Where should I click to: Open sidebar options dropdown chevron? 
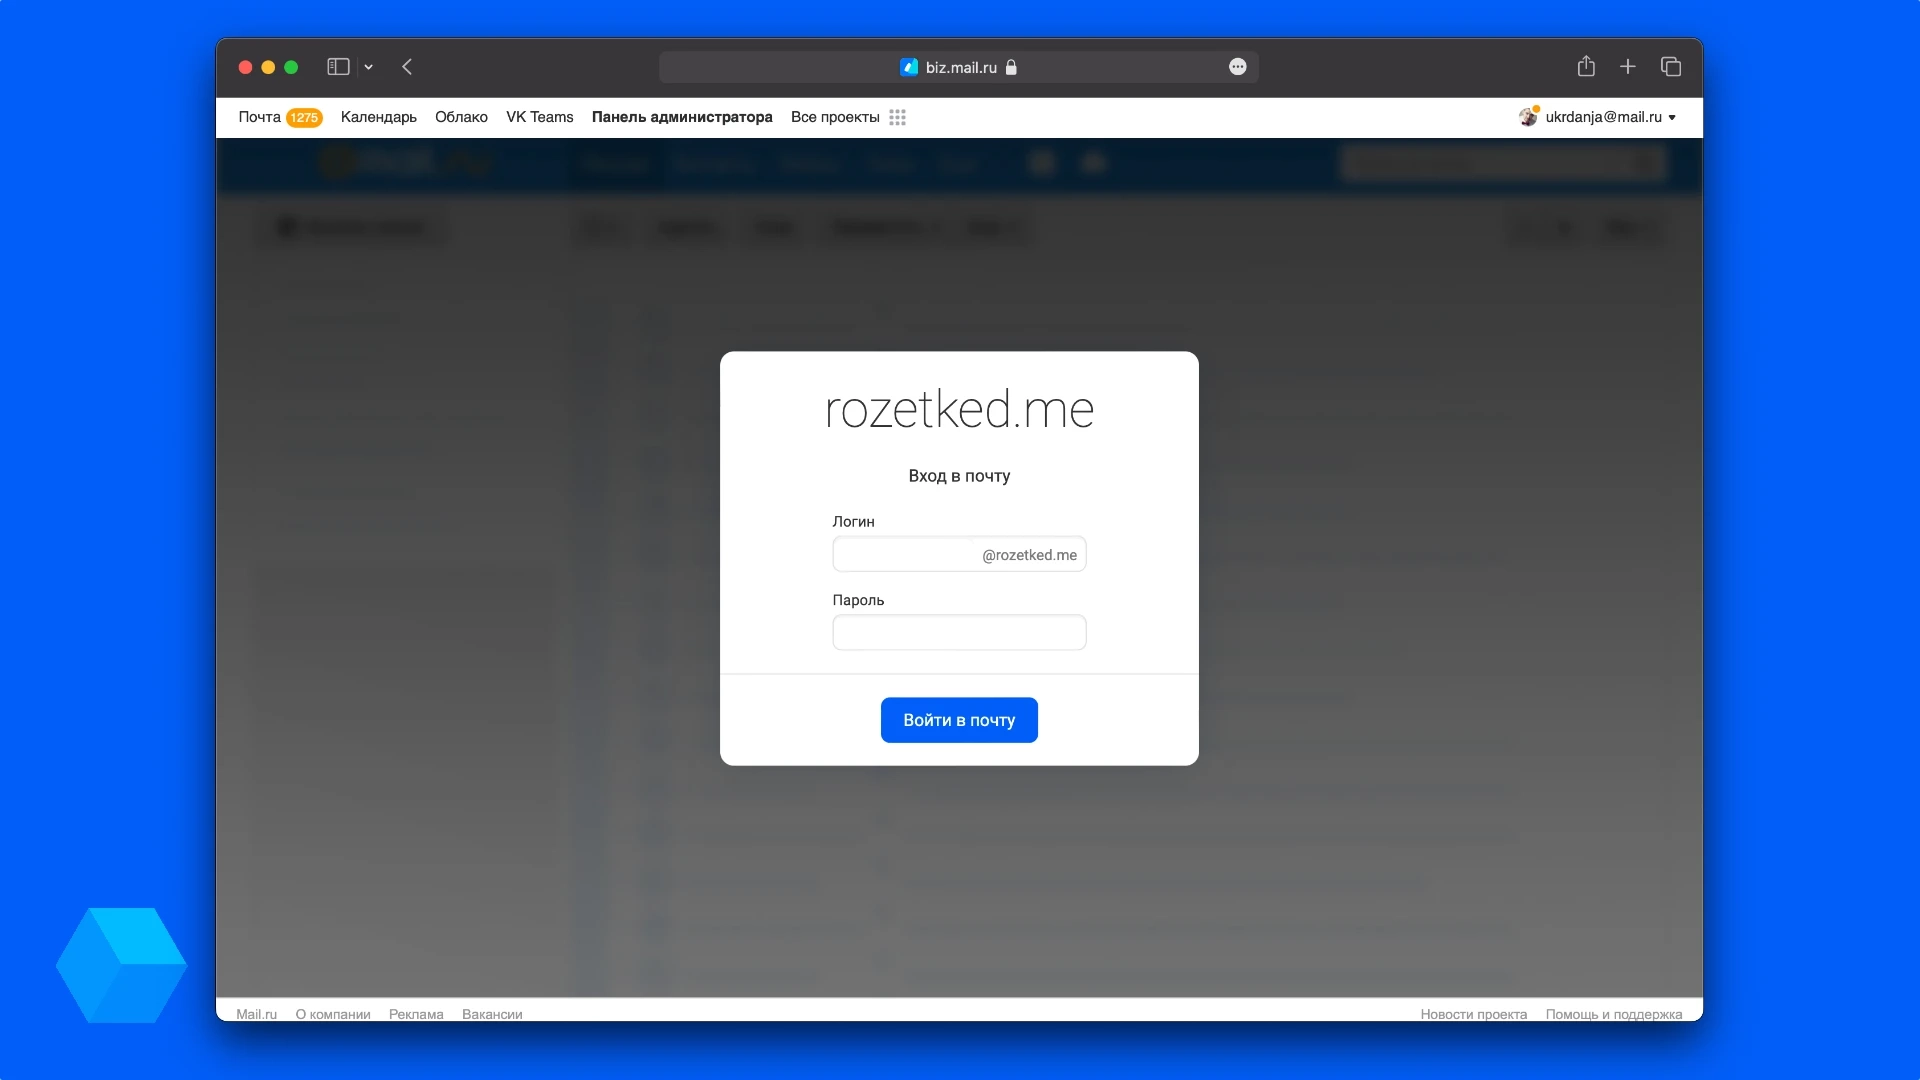(x=369, y=67)
